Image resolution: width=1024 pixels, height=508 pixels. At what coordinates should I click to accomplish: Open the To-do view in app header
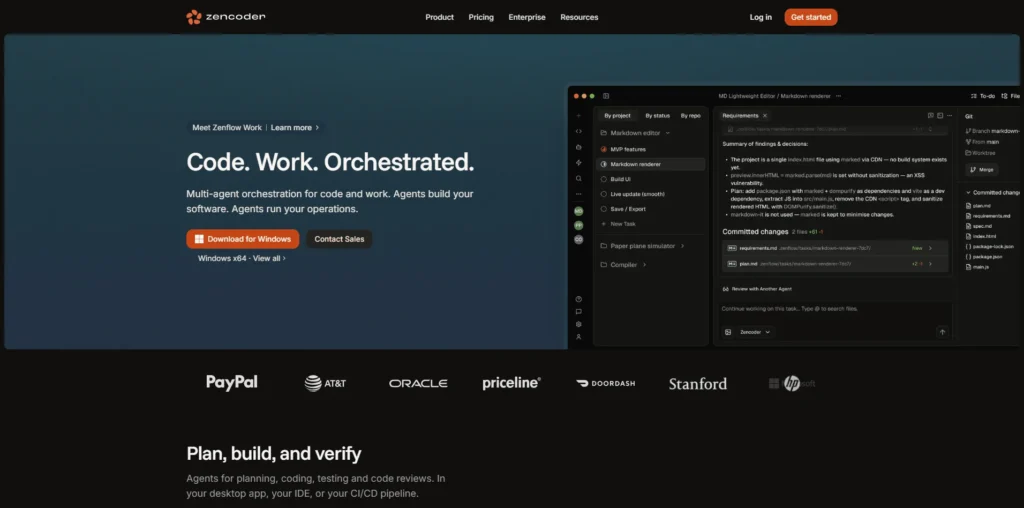[x=983, y=96]
